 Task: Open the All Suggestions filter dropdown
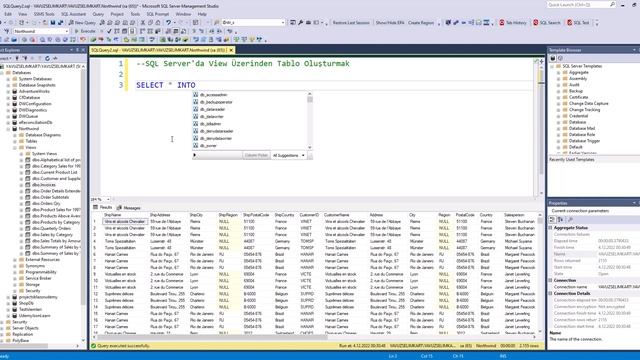(289, 156)
